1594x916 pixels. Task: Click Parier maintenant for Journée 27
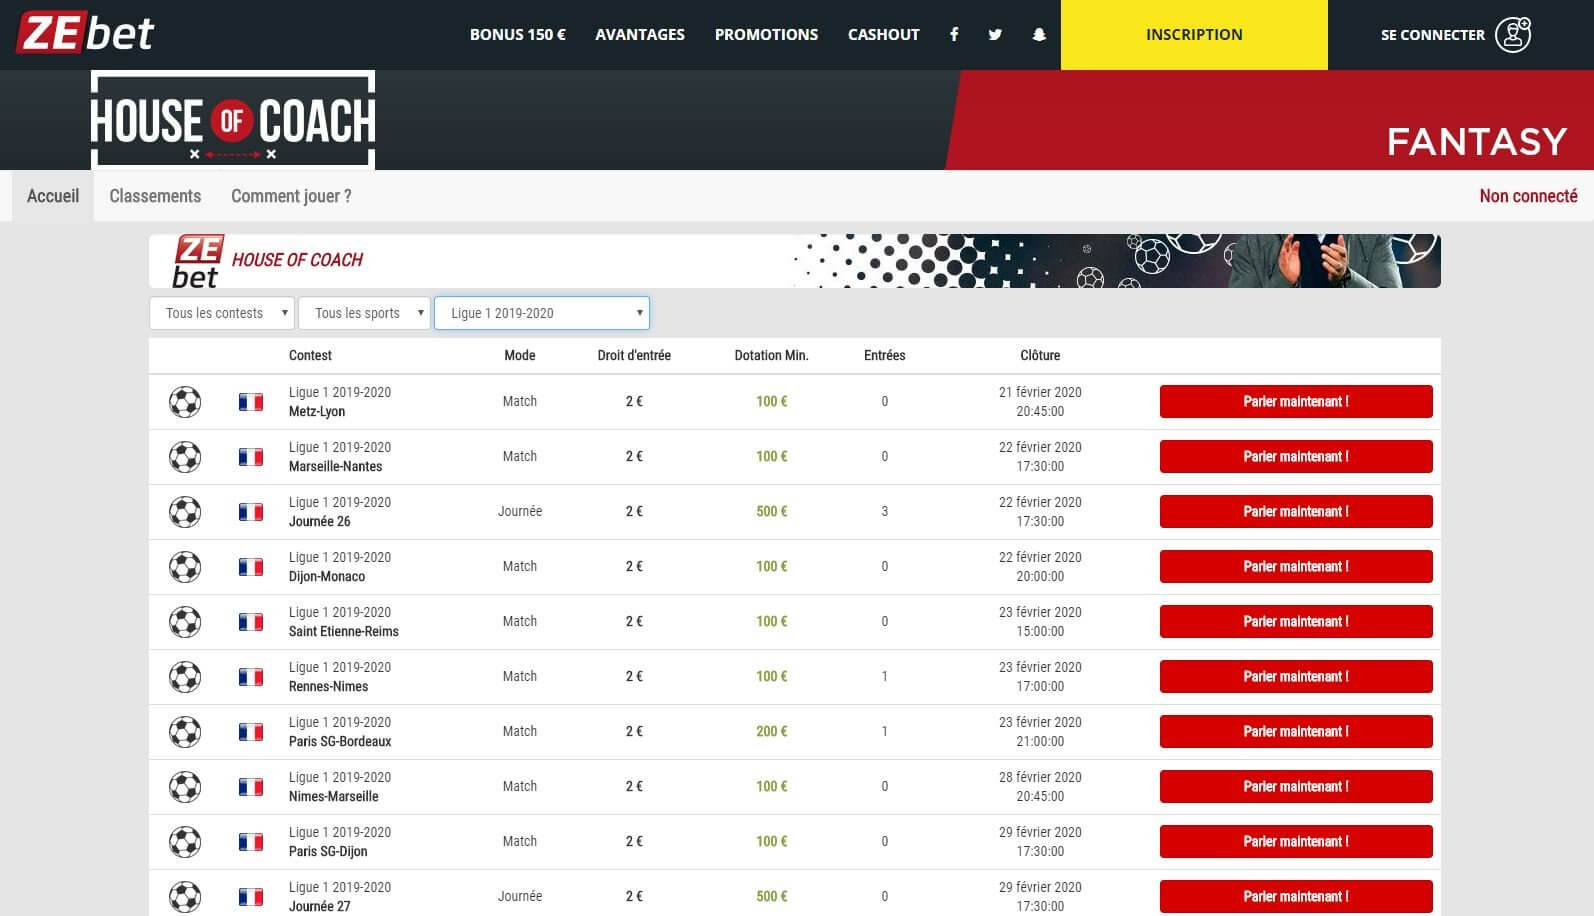point(1296,896)
